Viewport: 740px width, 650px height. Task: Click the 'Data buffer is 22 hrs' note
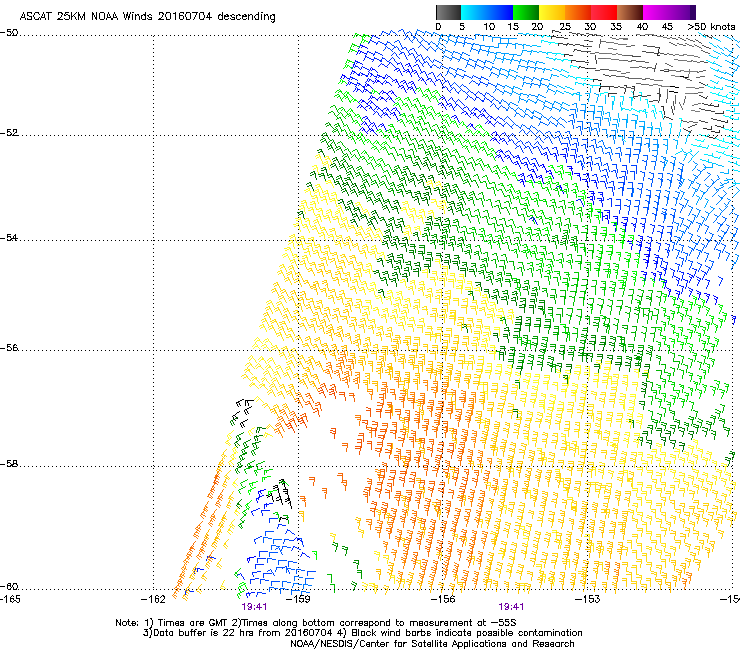(x=362, y=633)
